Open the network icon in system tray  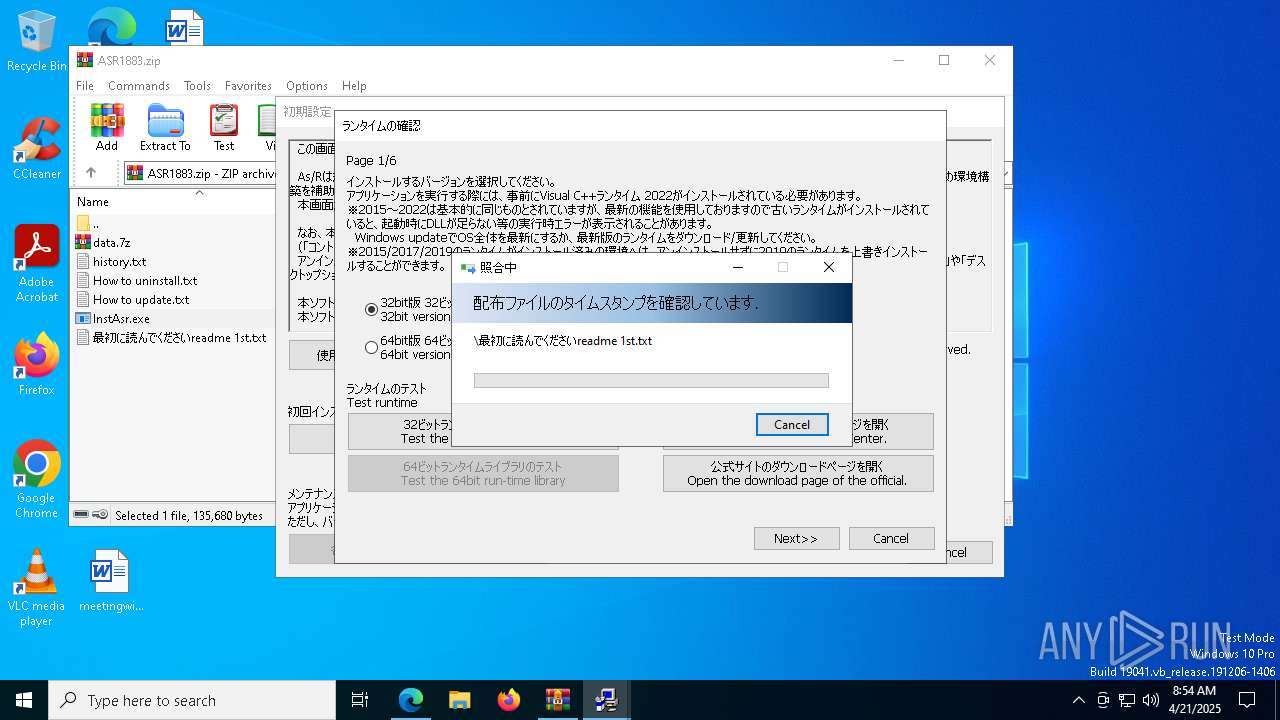(1126, 700)
